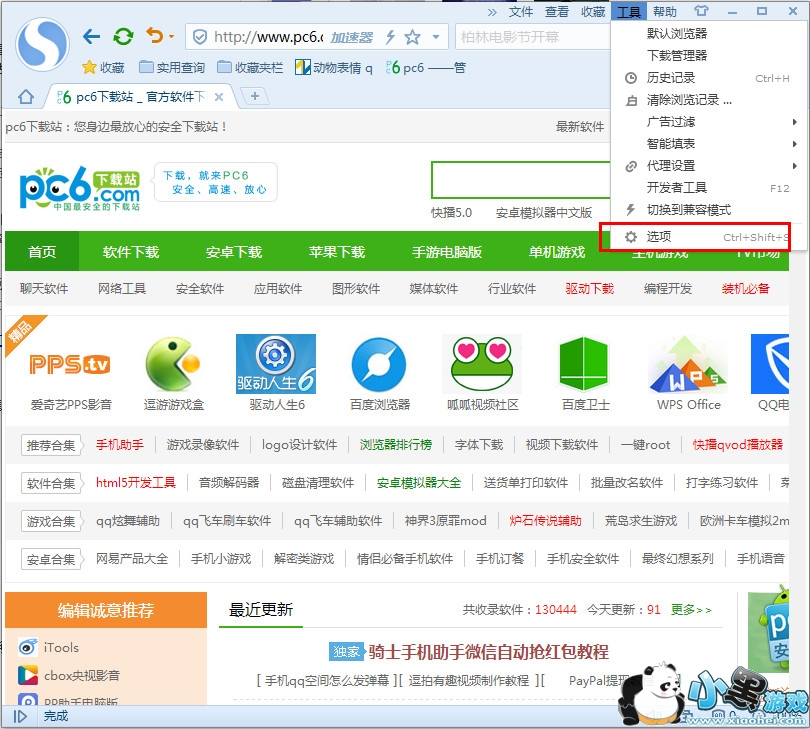
Task: Open 骑士手机助手微信自动抢红包教程 headline
Action: point(488,652)
